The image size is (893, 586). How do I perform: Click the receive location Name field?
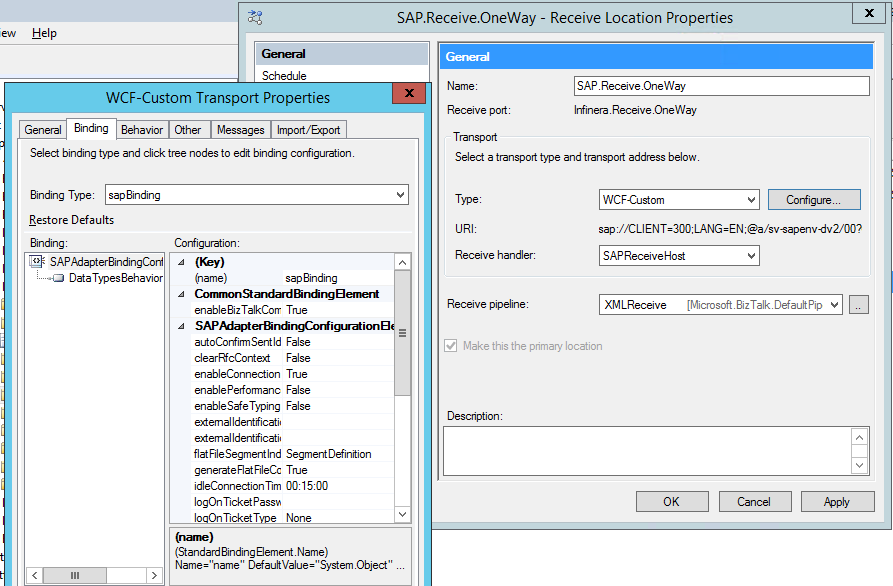tap(722, 86)
